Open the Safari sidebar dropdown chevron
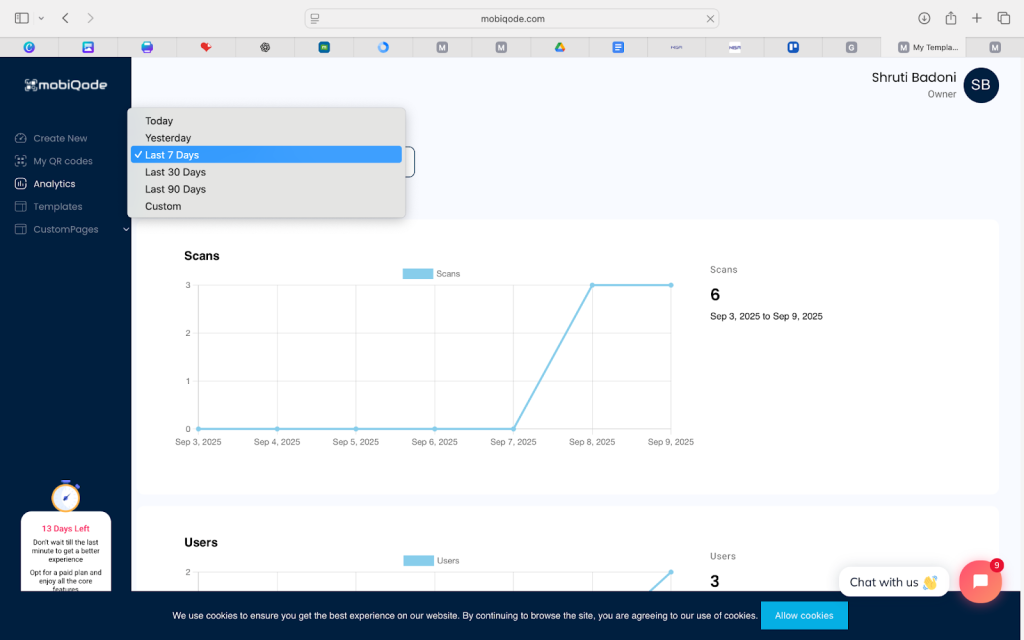 41,18
